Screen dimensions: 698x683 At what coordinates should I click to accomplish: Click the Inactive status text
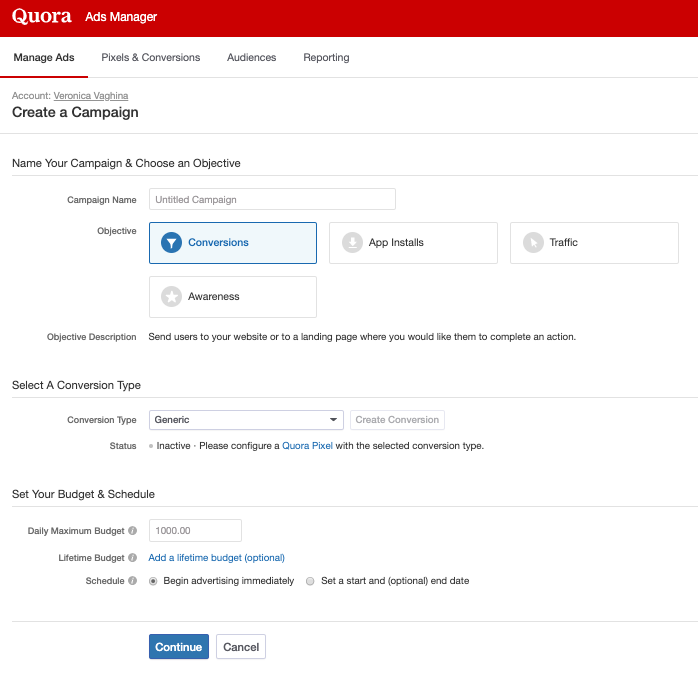pos(173,446)
